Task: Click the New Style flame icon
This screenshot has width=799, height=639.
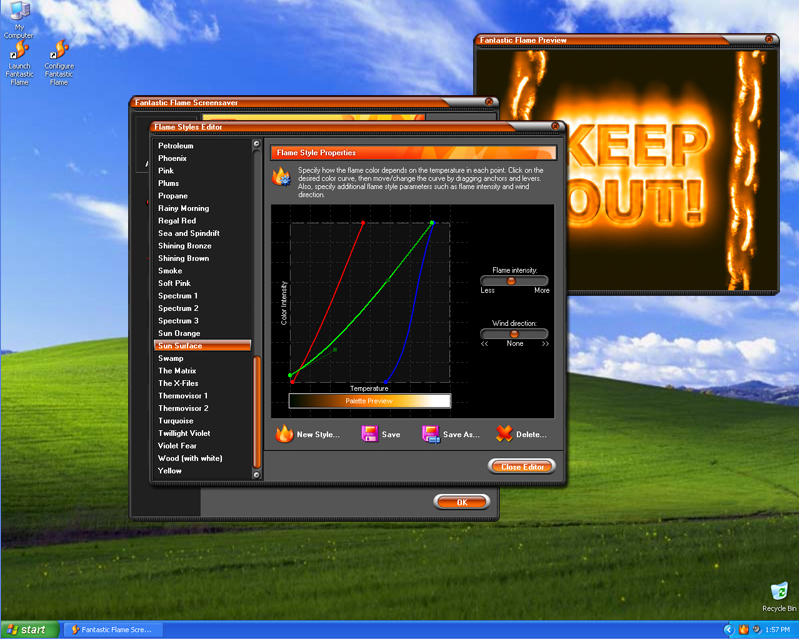Action: tap(284, 434)
